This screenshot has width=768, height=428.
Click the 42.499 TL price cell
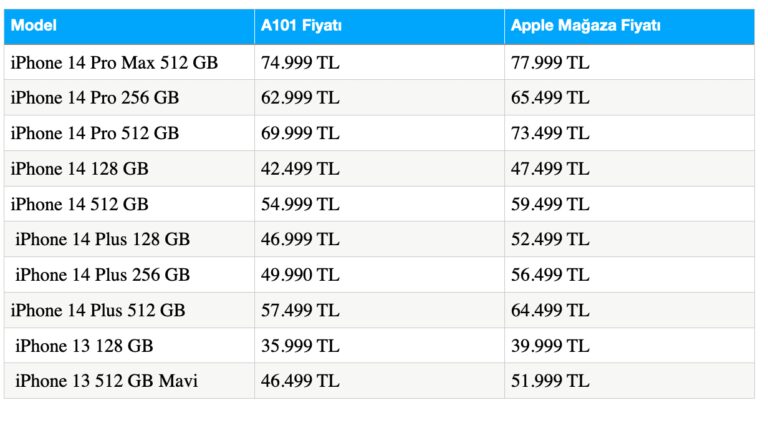(300, 169)
